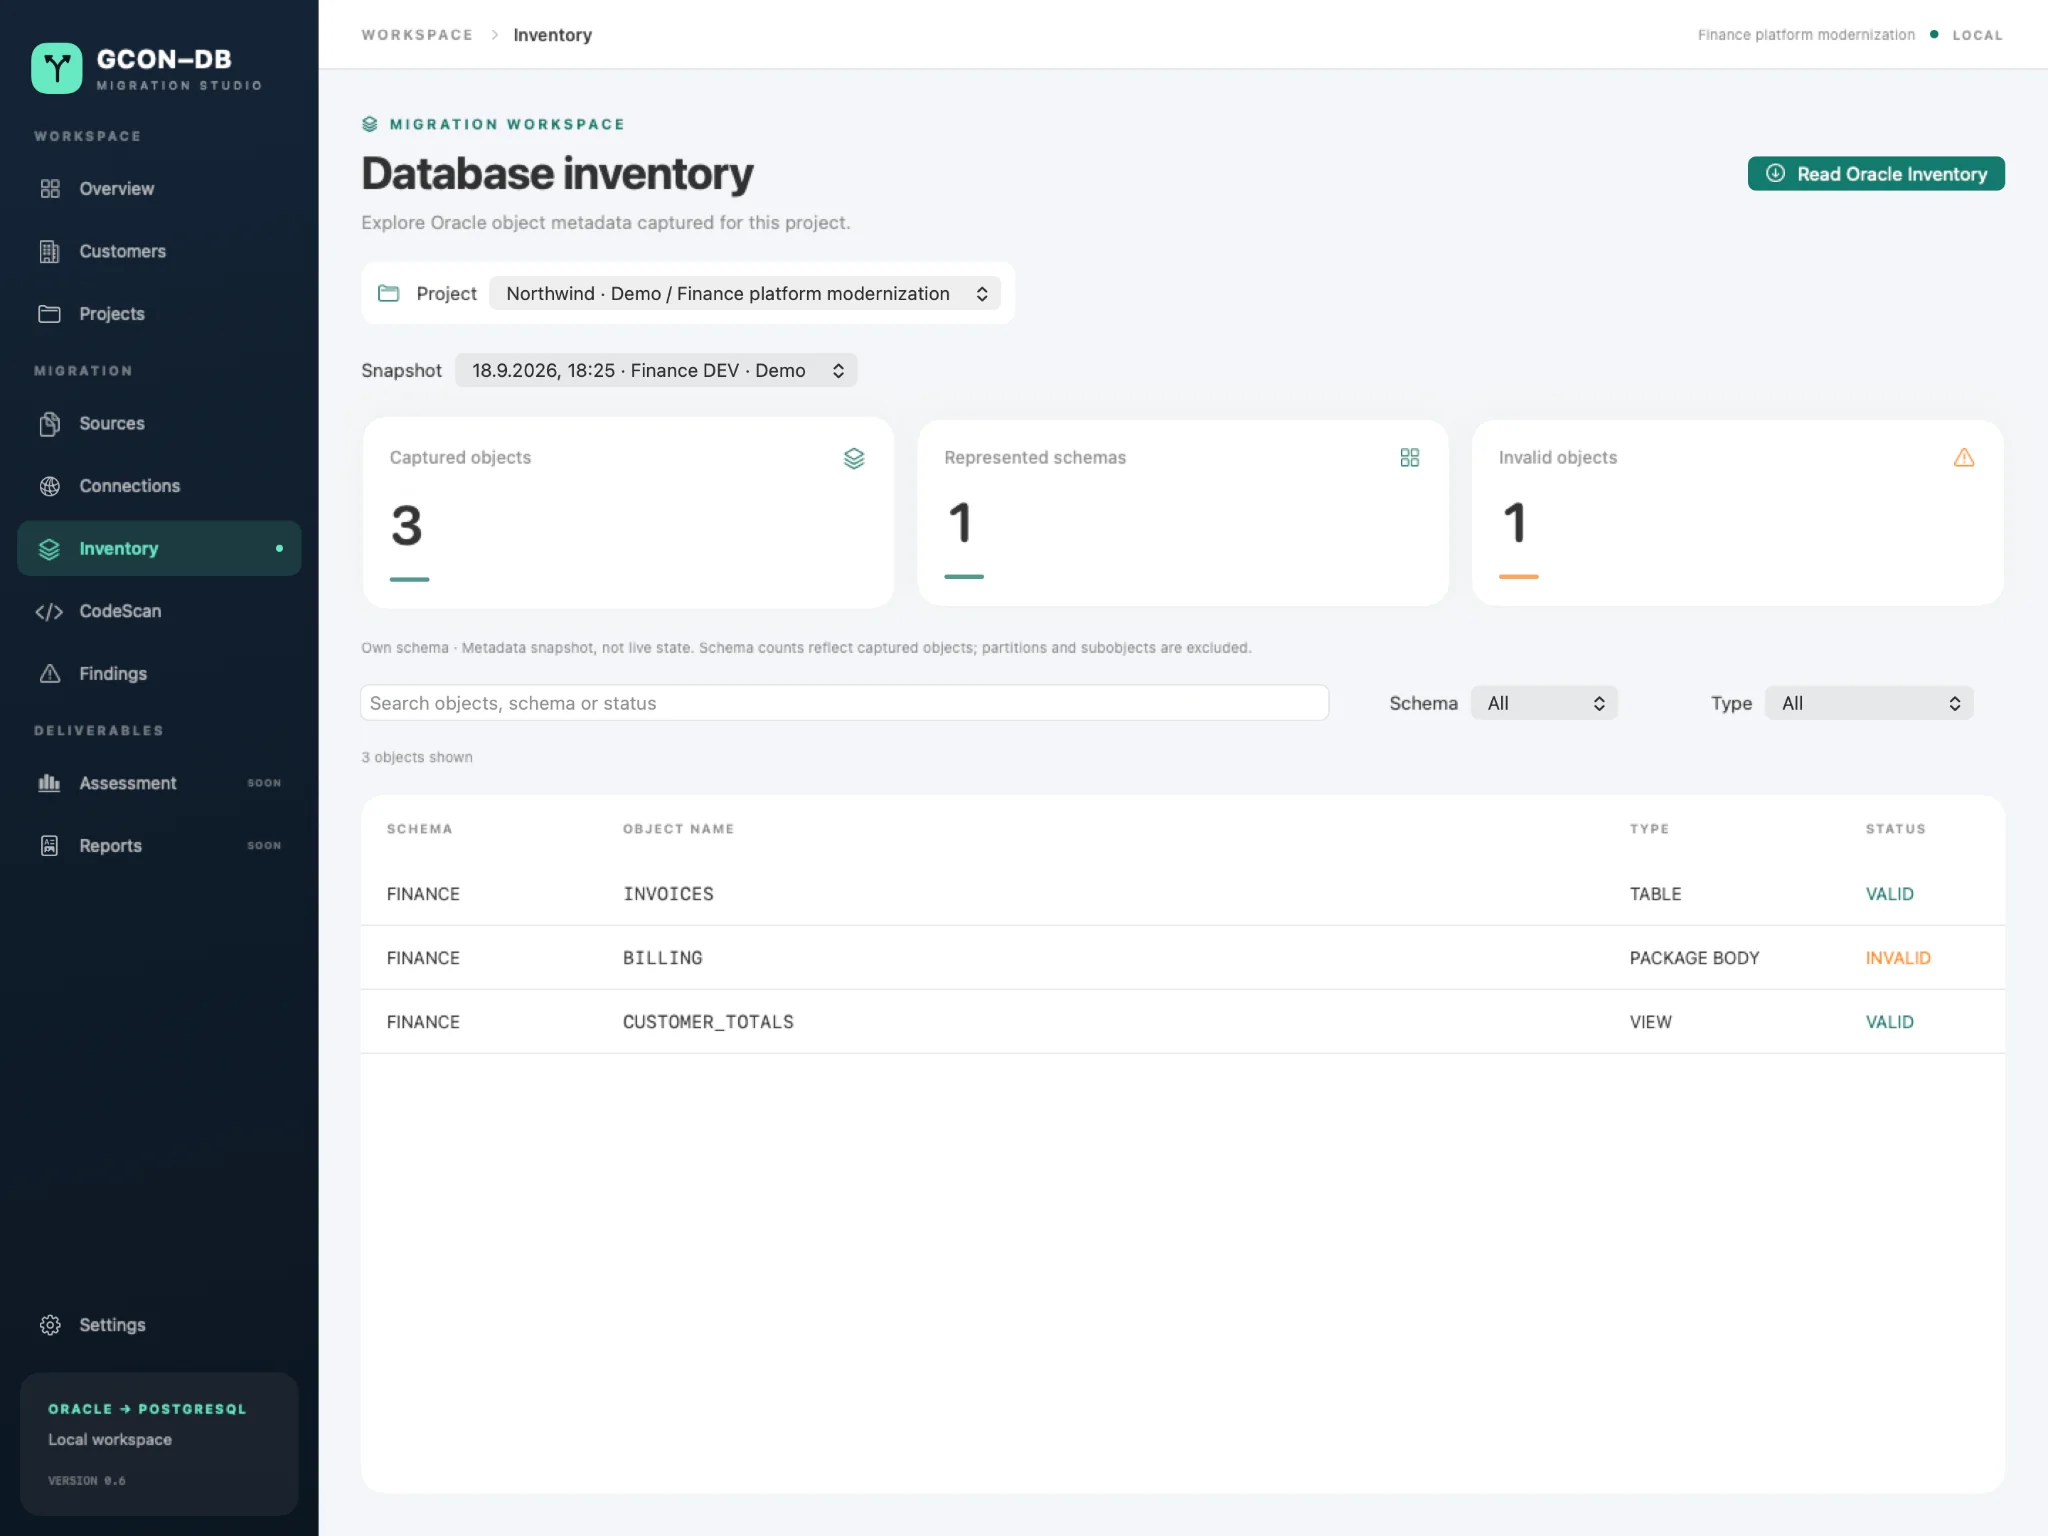Click the Projects folder icon in sidebar

50,314
